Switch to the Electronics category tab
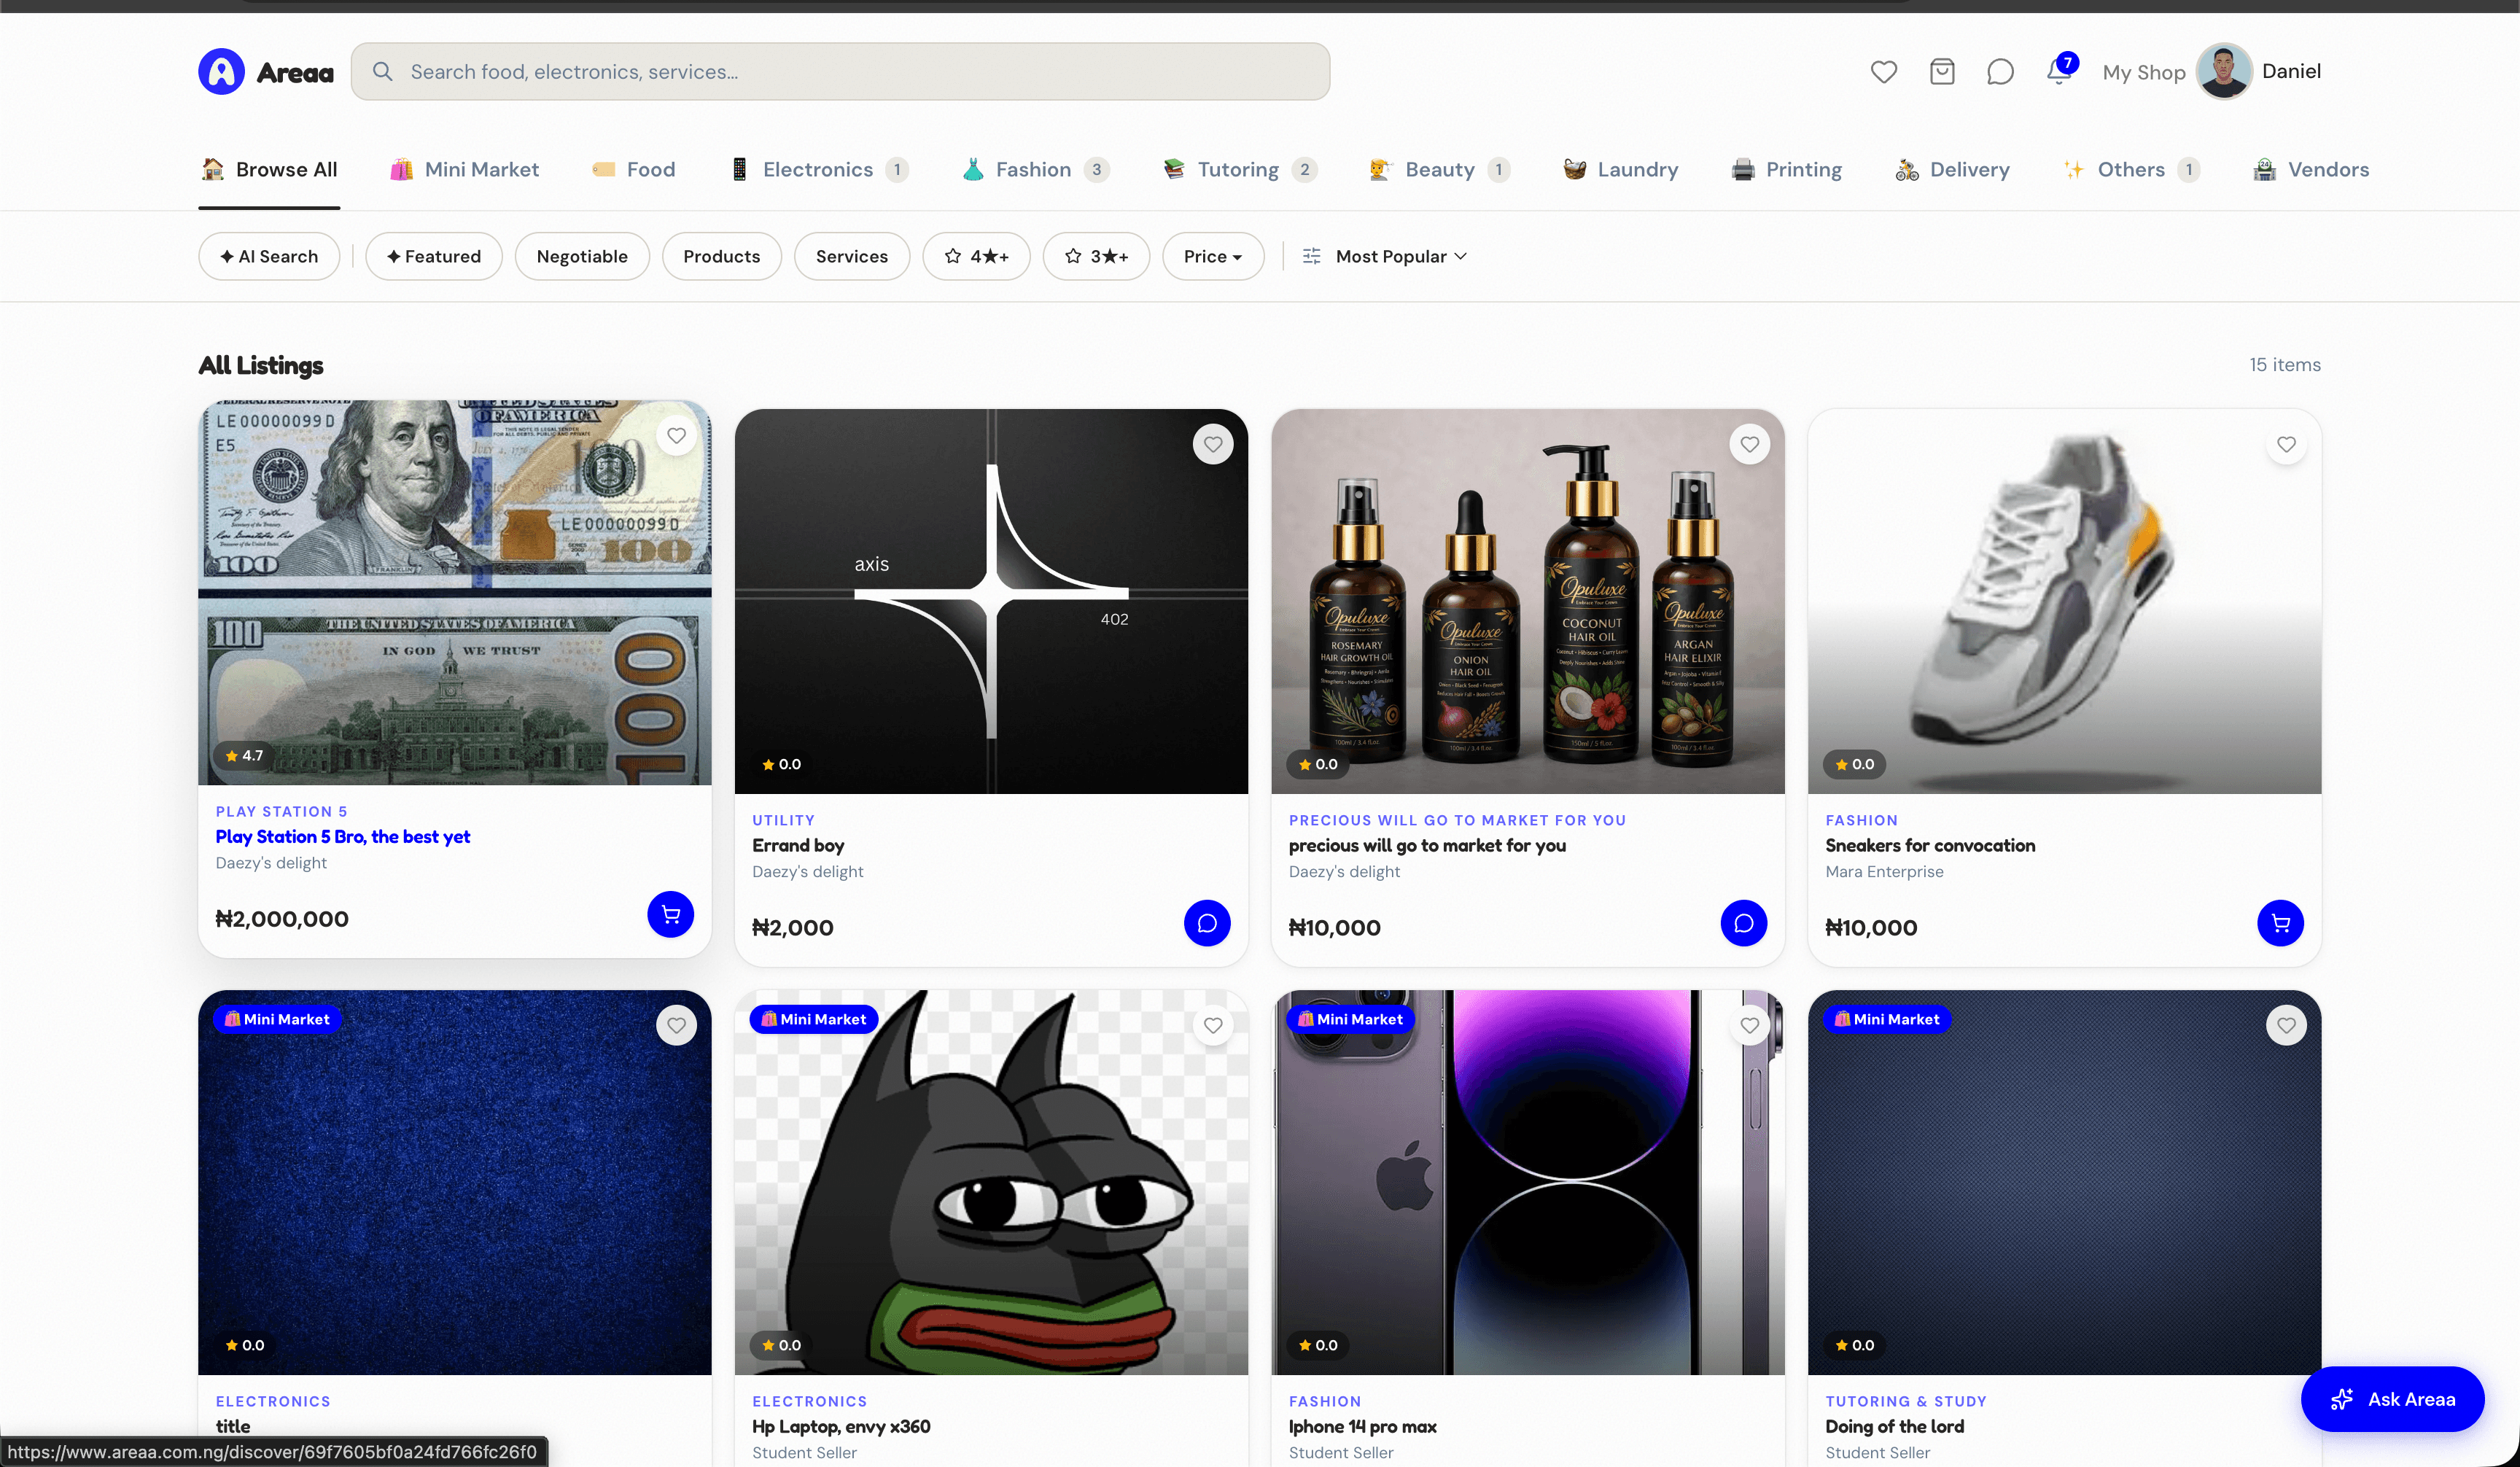Screen dimensions: 2520x1467 819,170
